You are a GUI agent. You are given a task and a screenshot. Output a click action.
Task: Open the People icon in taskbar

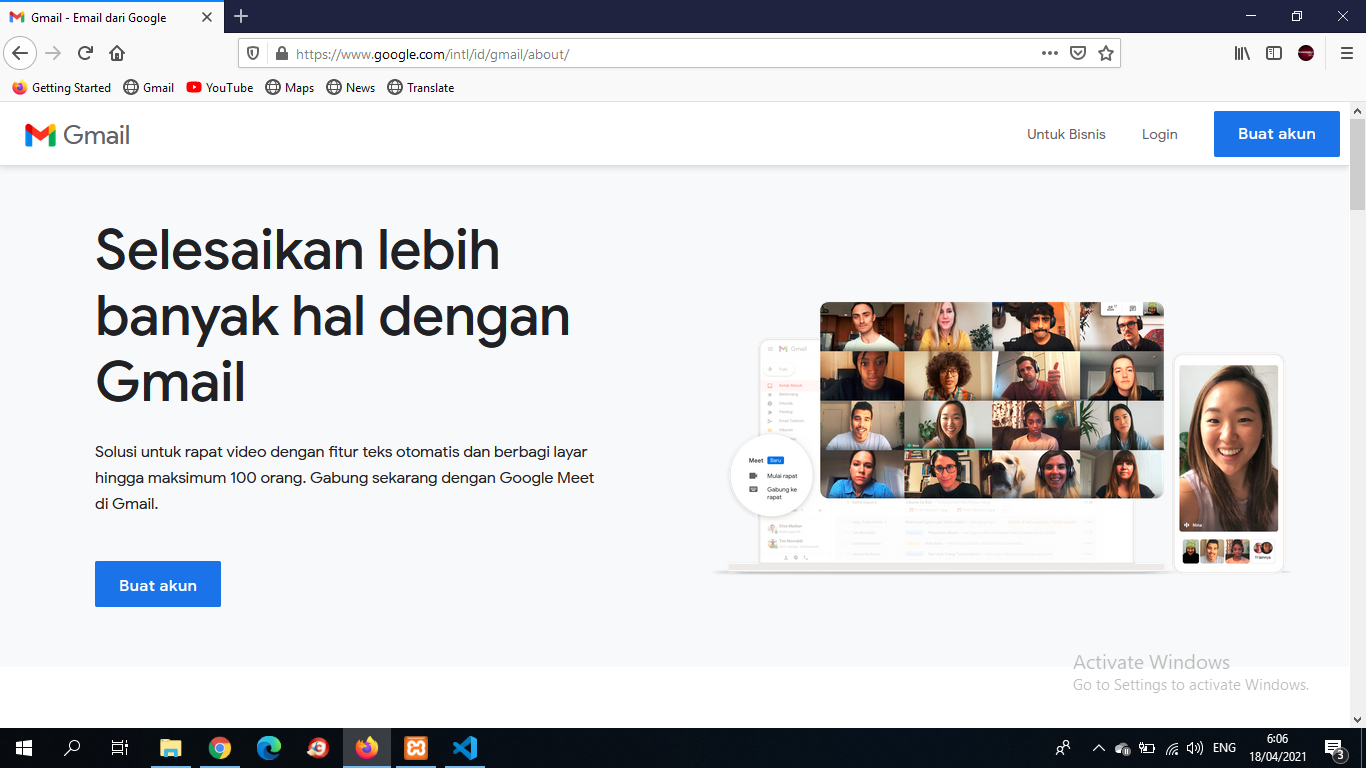coord(1063,748)
